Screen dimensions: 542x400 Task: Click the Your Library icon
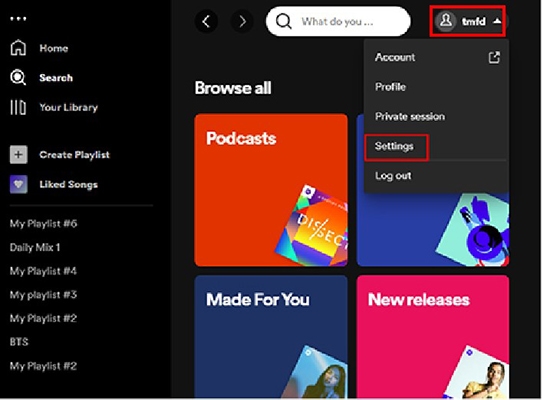(18, 107)
